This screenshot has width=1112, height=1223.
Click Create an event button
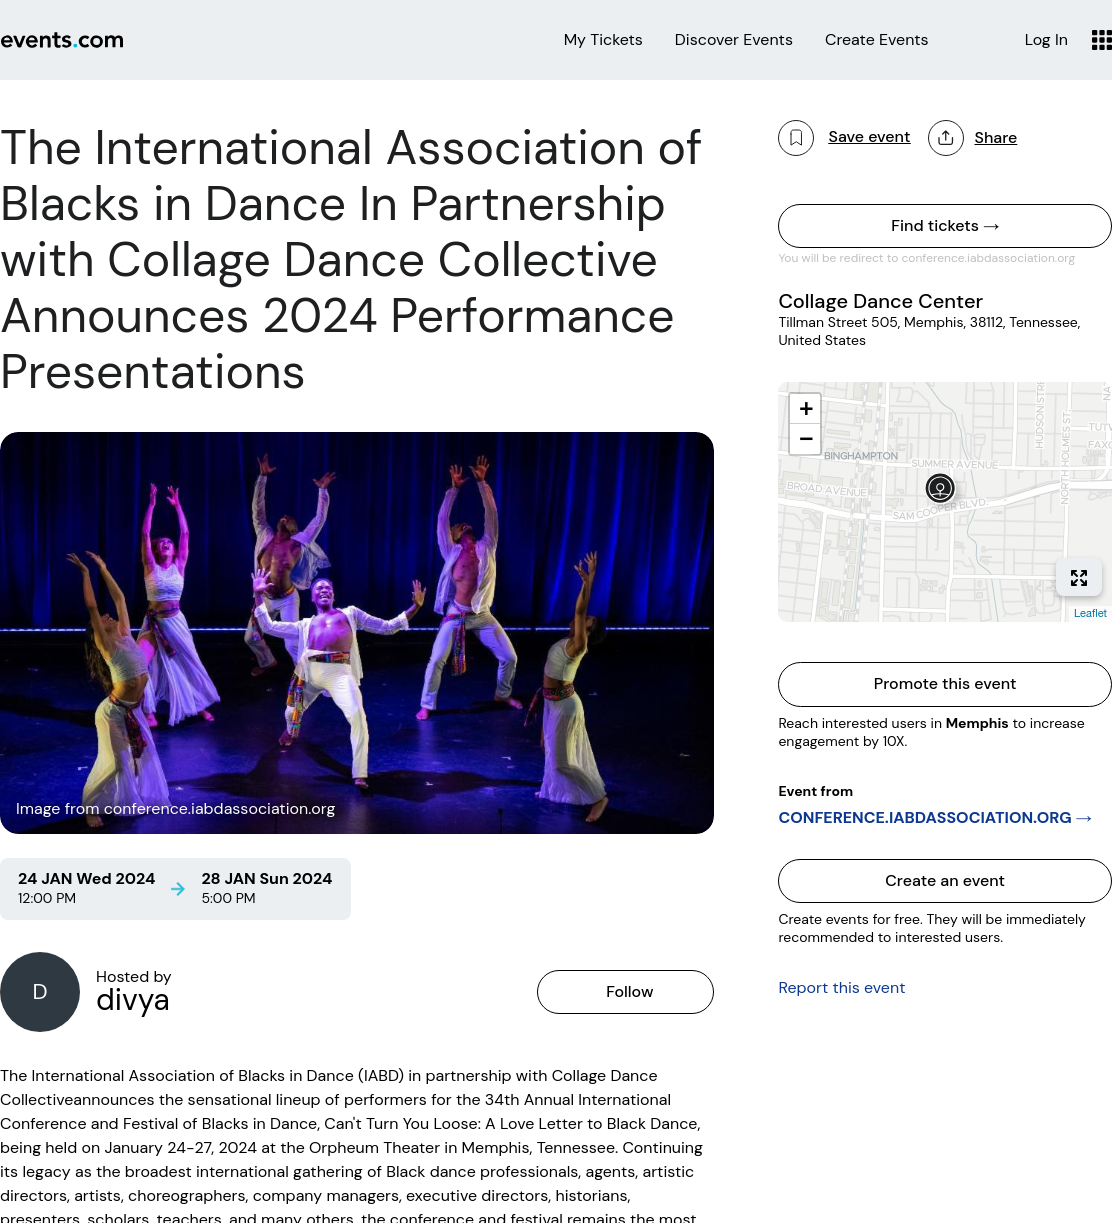pos(945,881)
